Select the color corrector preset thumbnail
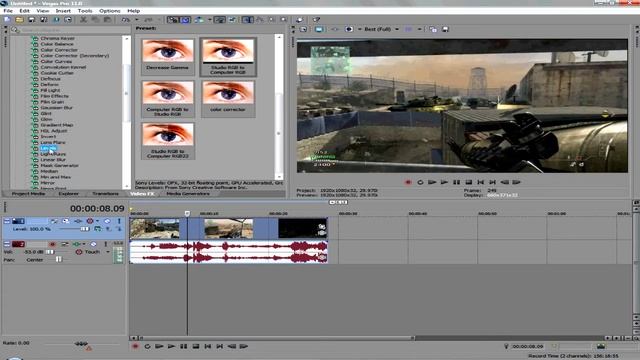The width and height of the screenshot is (640, 360). pyautogui.click(x=228, y=98)
